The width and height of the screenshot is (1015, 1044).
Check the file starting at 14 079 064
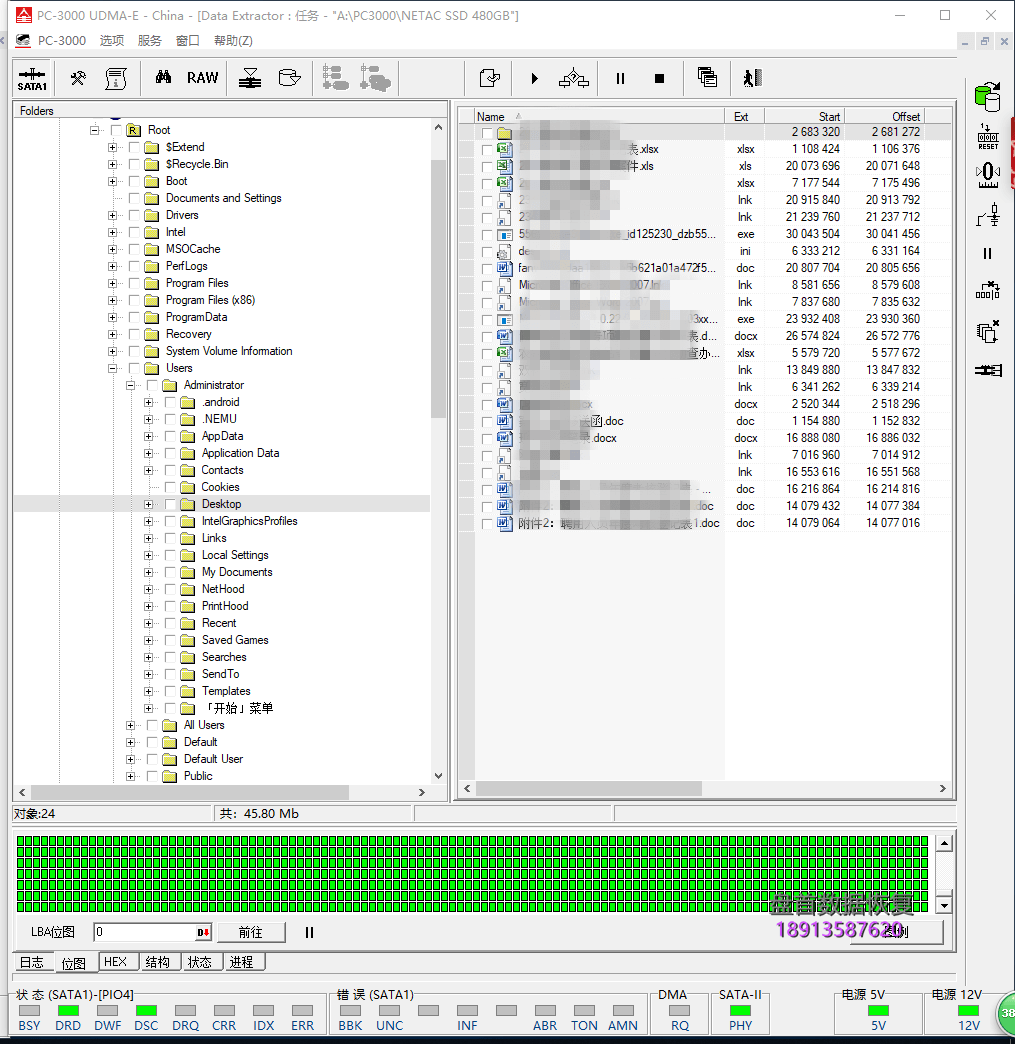(x=487, y=524)
